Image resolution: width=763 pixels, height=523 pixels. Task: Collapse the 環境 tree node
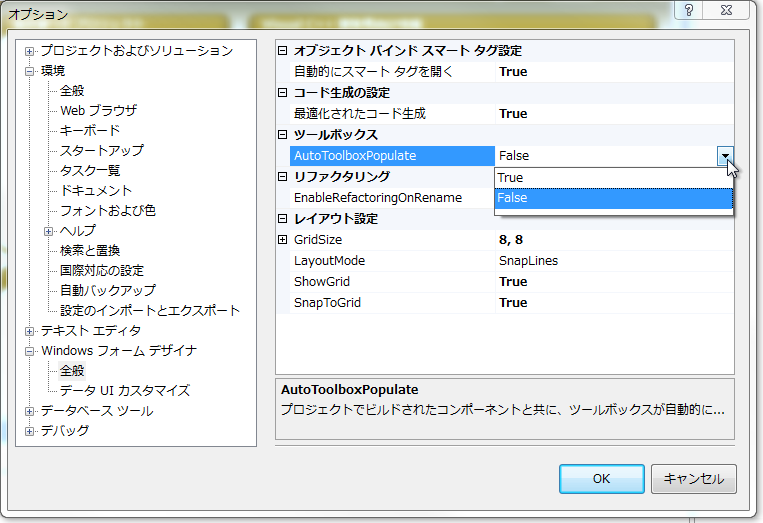click(x=30, y=71)
